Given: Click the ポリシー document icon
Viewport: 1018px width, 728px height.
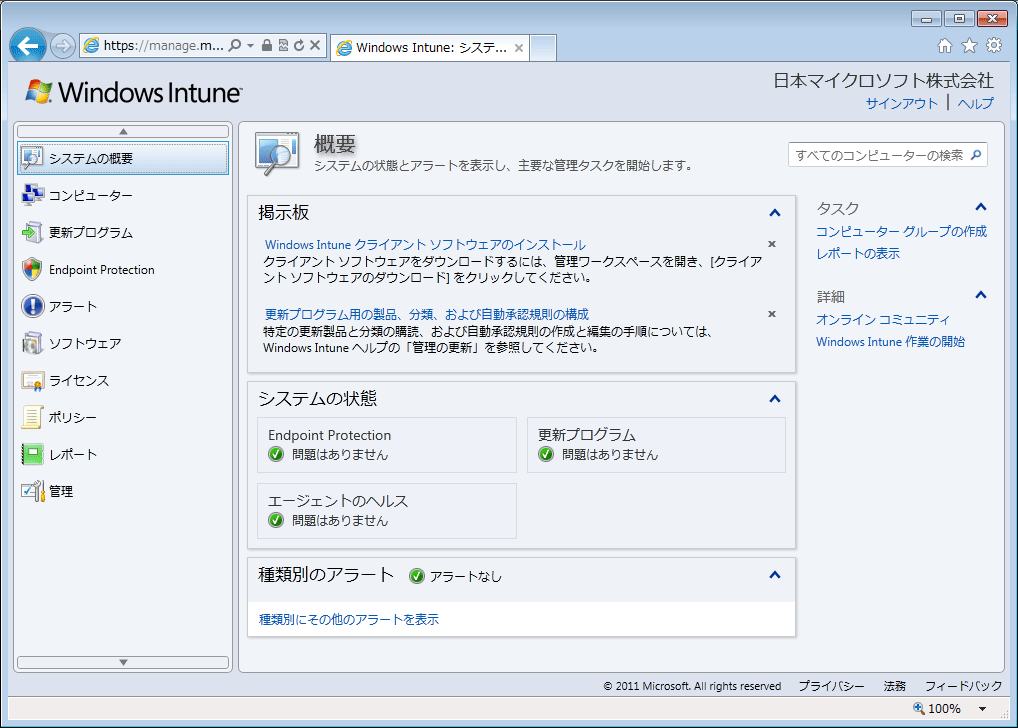Looking at the screenshot, I should [x=32, y=417].
